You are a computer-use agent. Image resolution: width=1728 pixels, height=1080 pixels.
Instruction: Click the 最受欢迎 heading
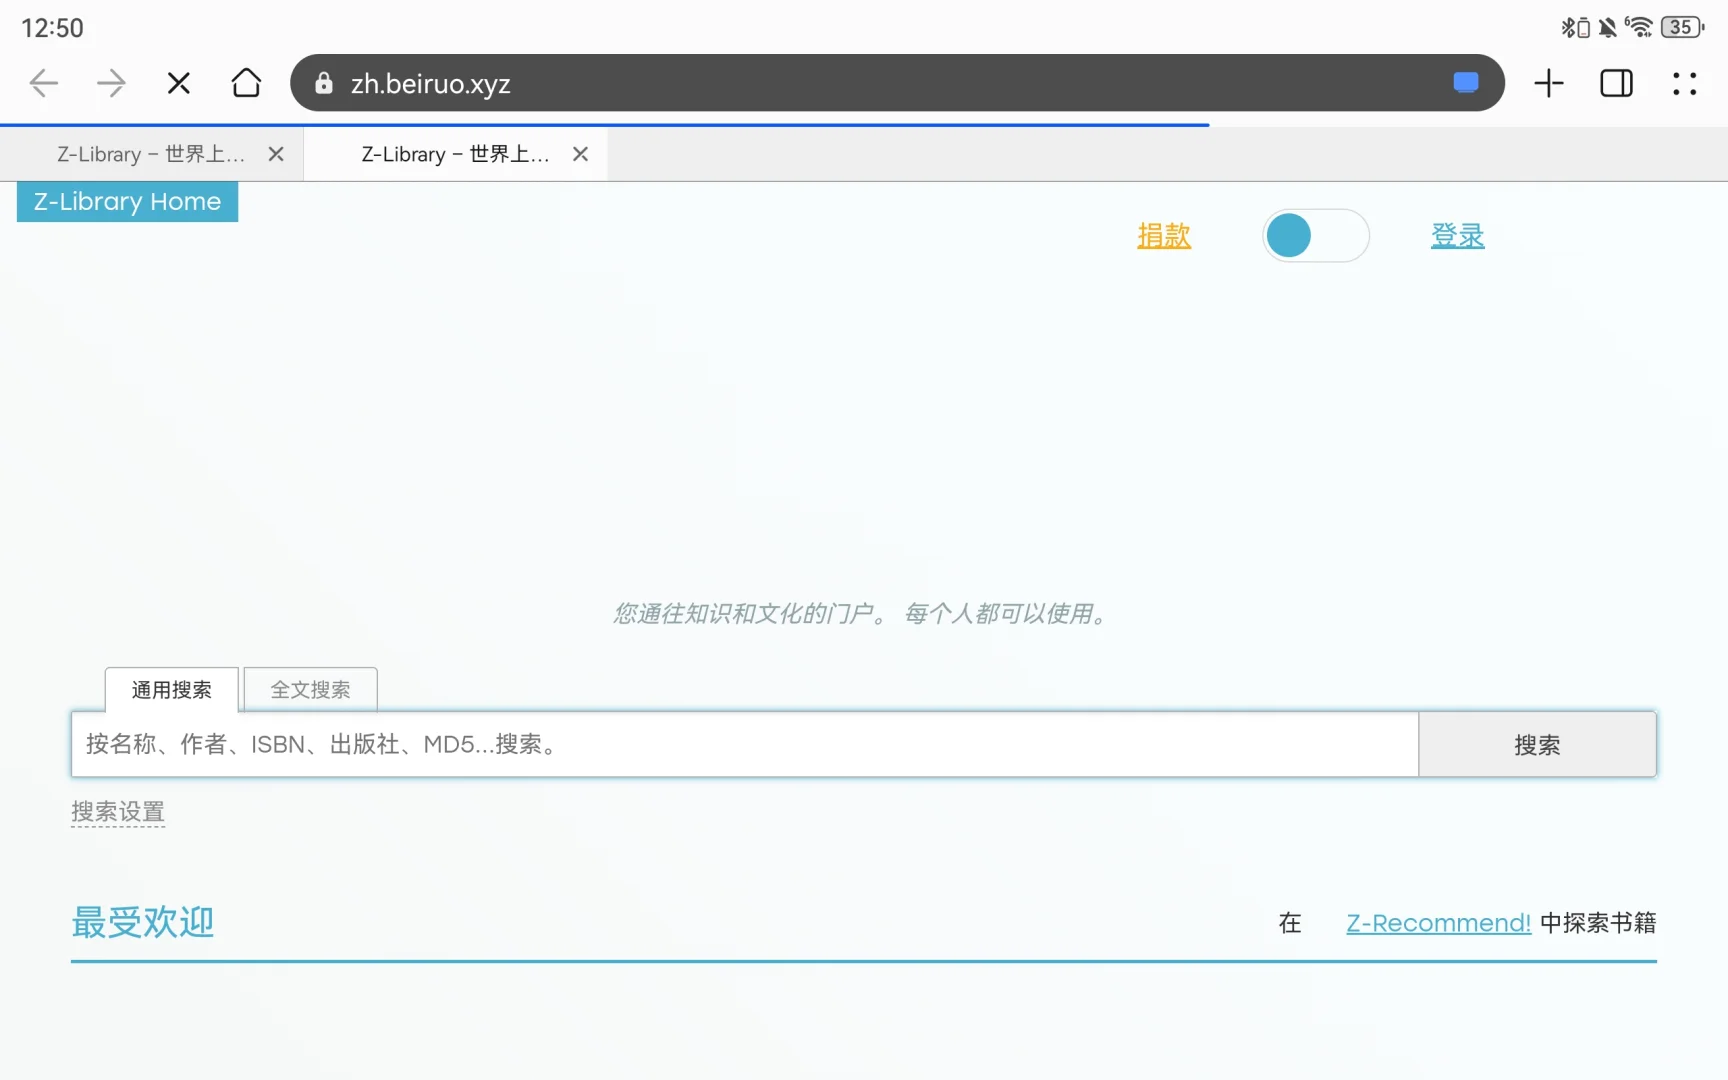pyautogui.click(x=142, y=922)
